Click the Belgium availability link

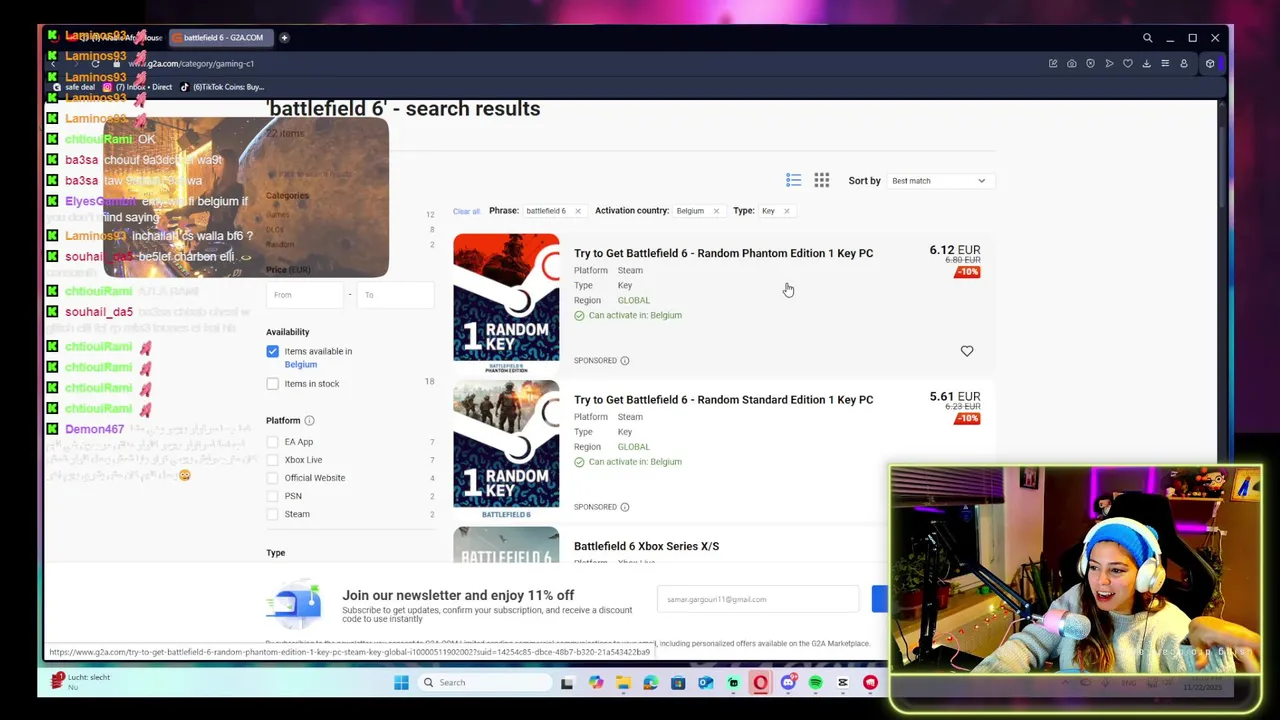click(300, 365)
